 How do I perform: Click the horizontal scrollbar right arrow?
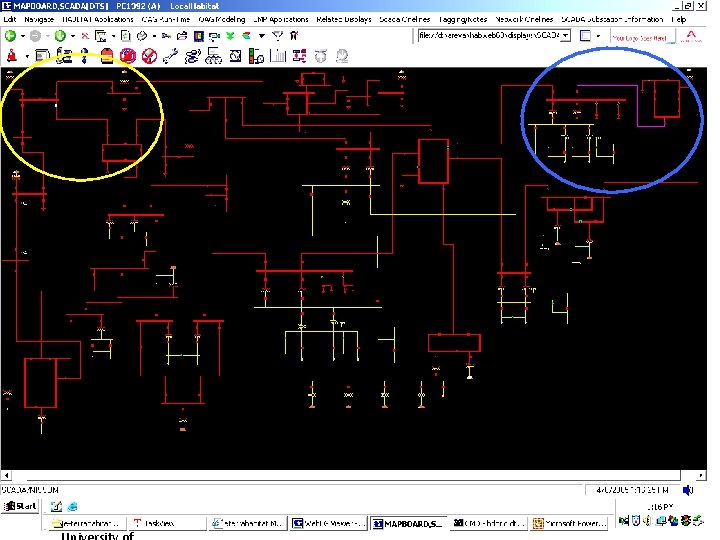[701, 475]
